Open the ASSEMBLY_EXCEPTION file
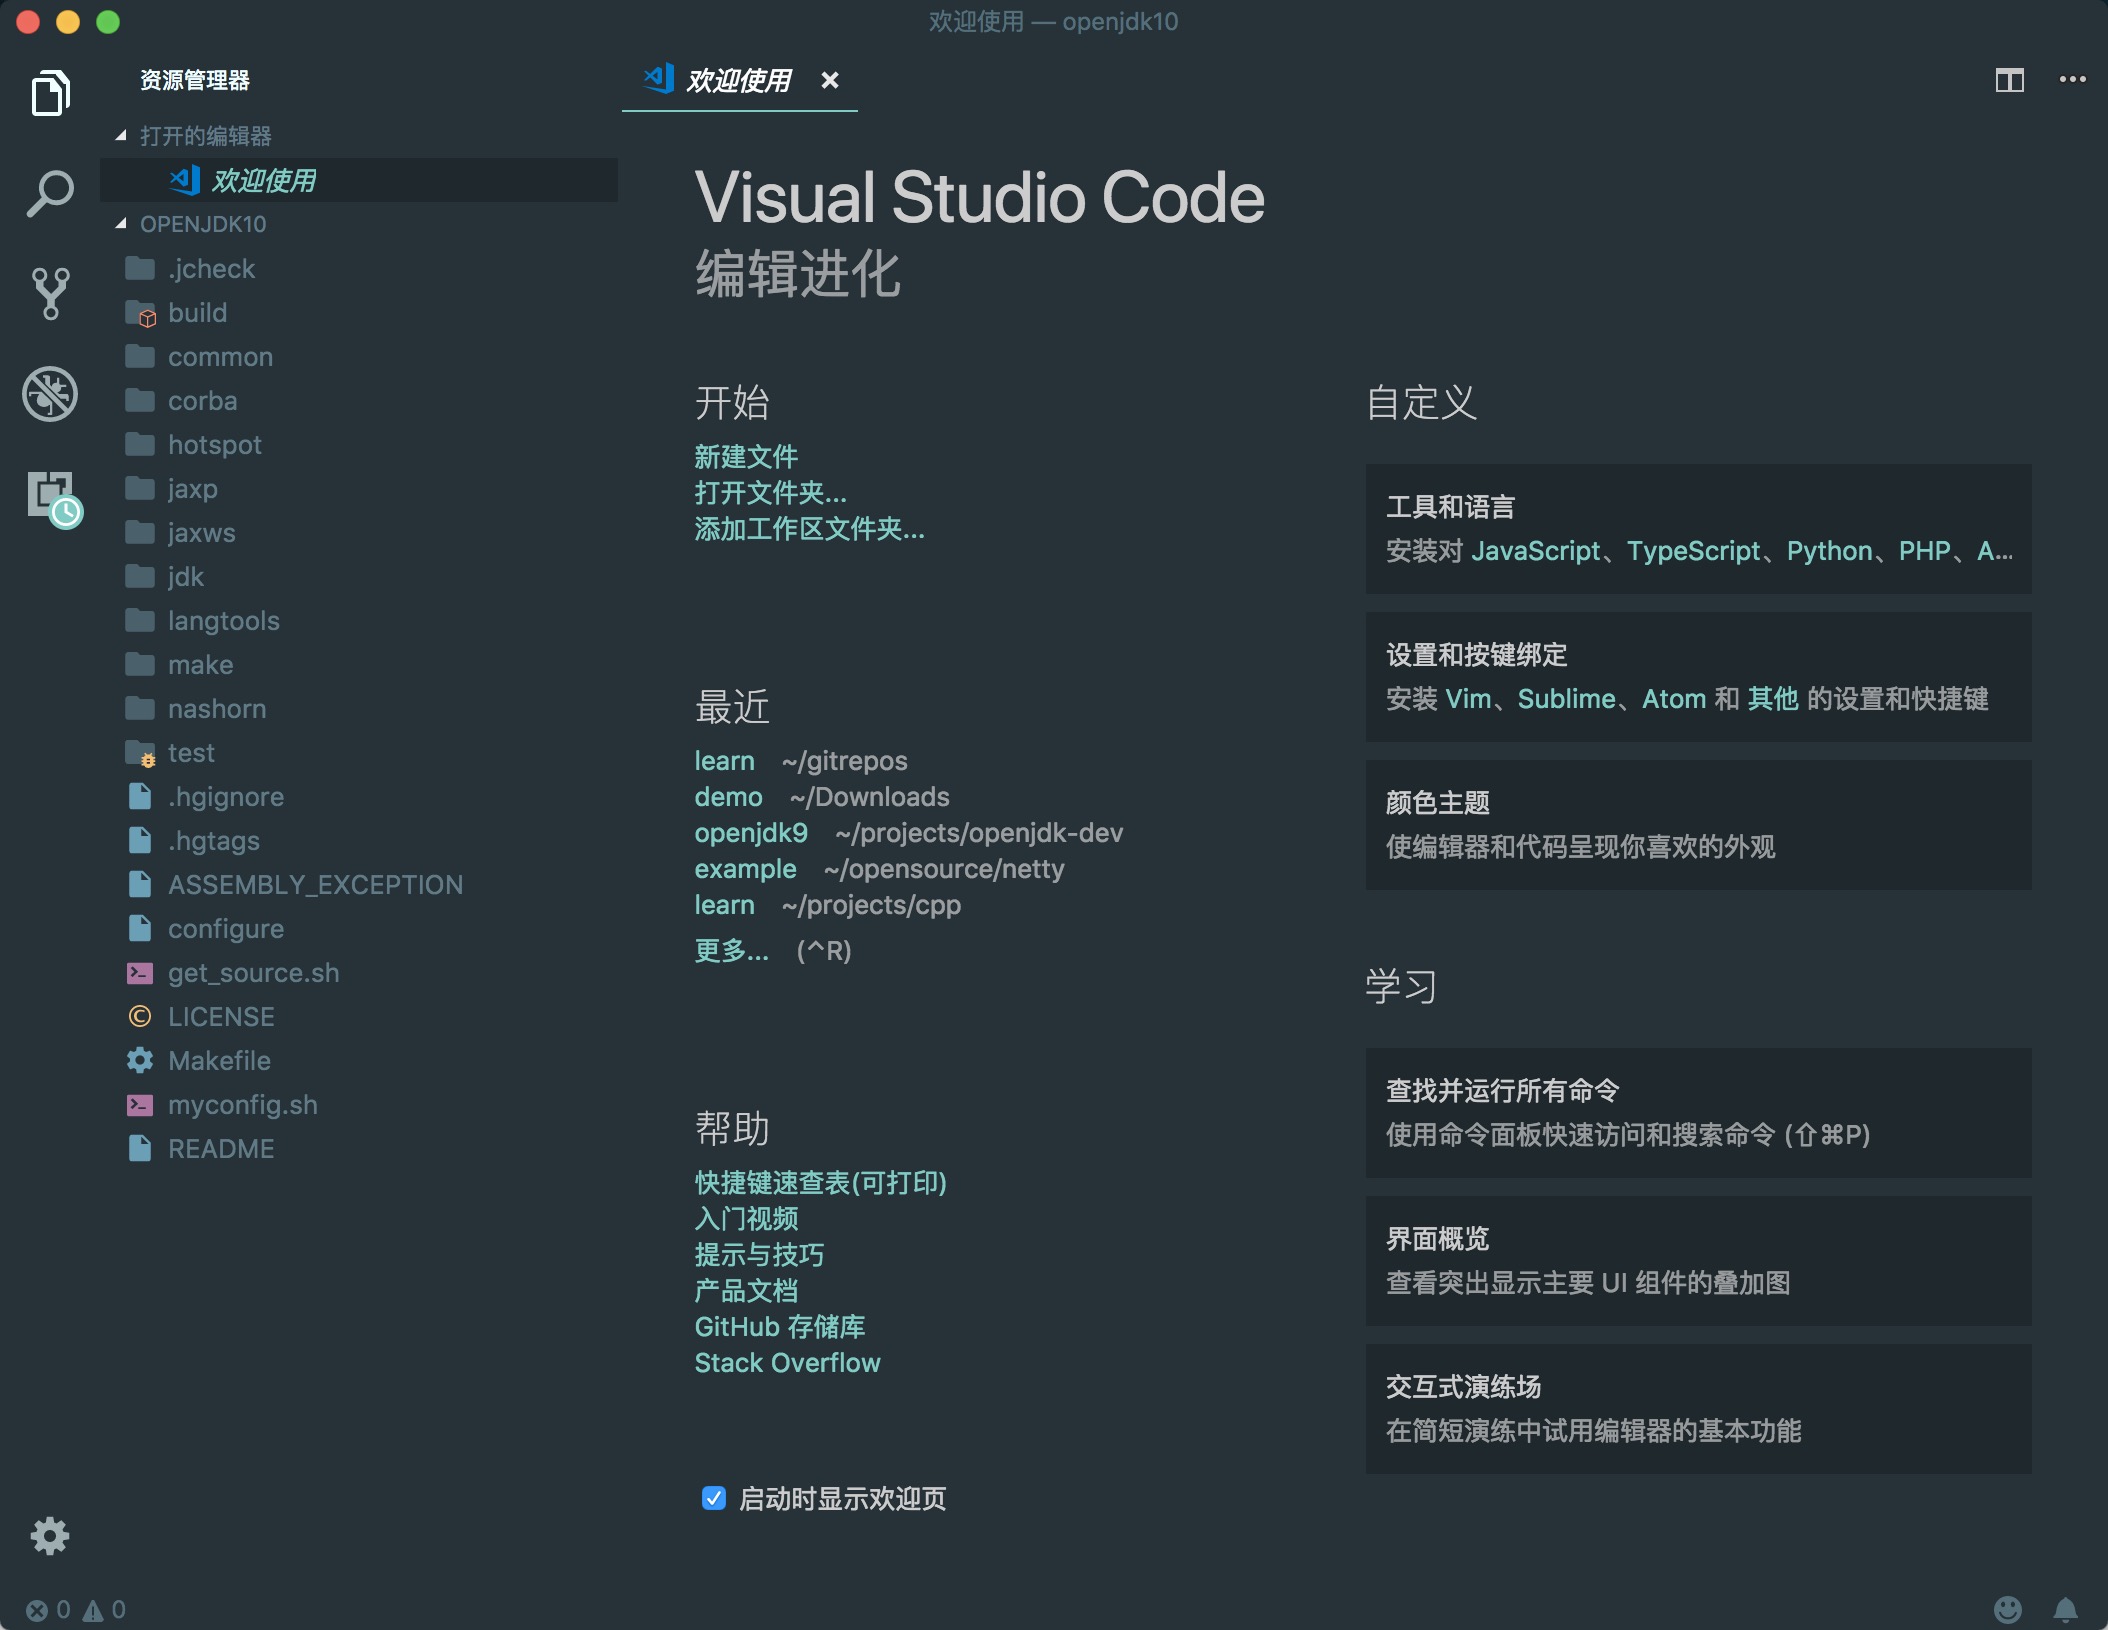Screen dimensions: 2108x1630 point(358,885)
